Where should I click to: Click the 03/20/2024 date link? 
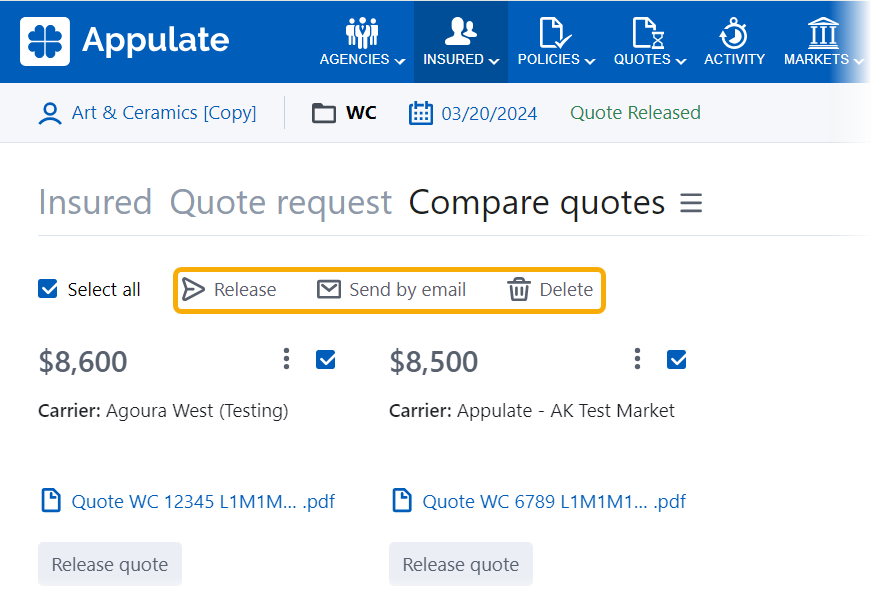[x=489, y=113]
